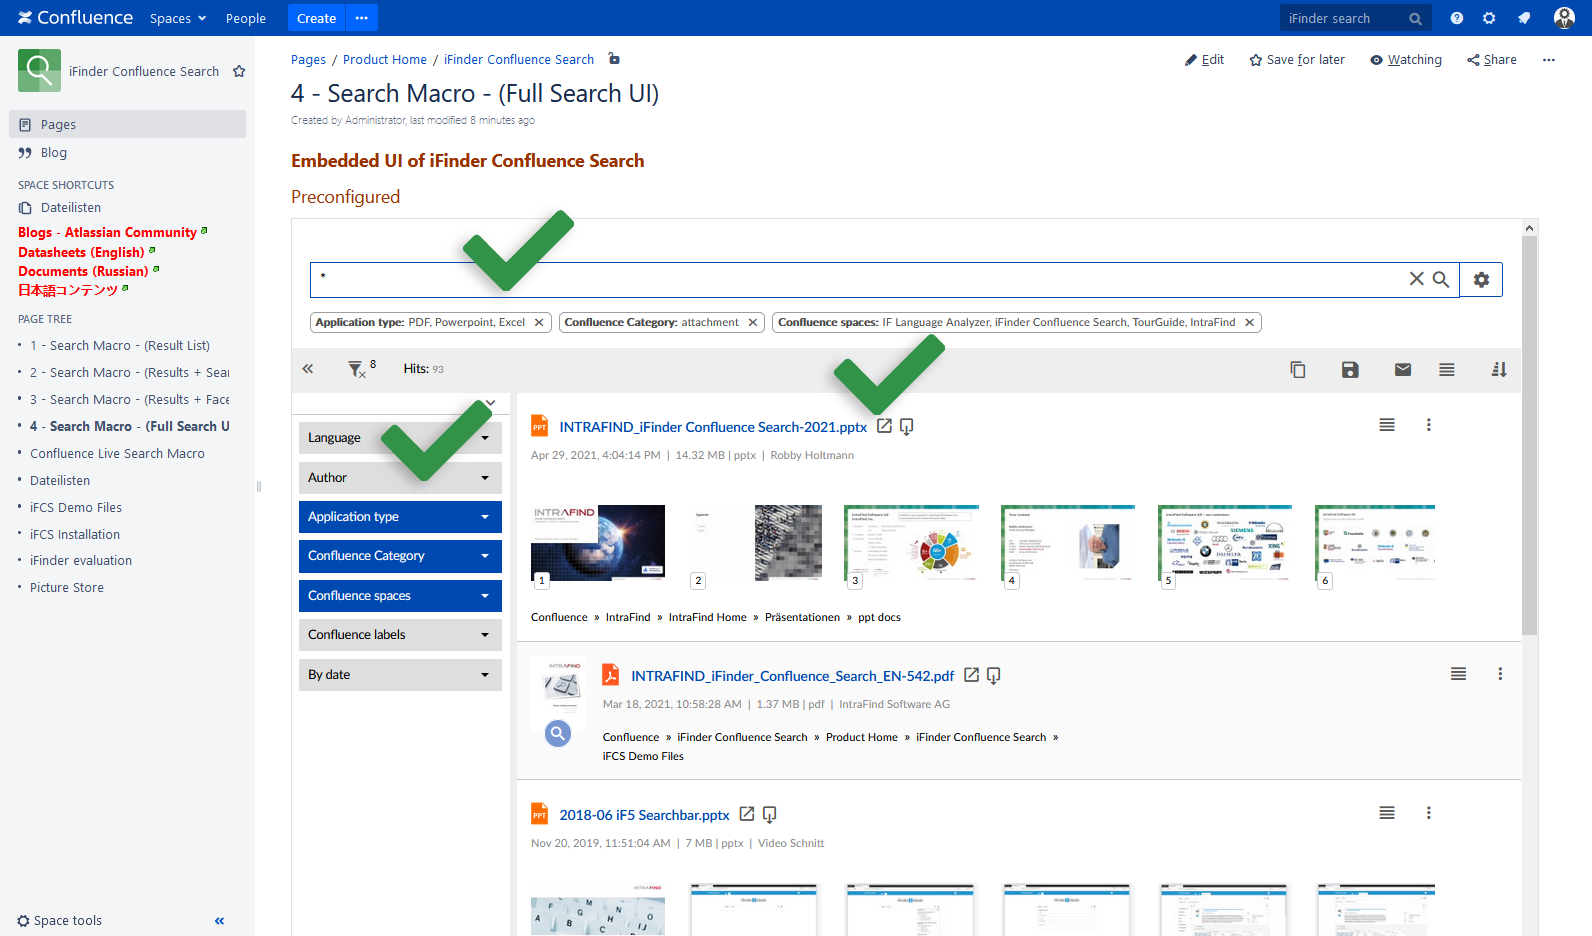Image resolution: width=1592 pixels, height=936 pixels.
Task: Change sort order with sort icon
Action: pyautogui.click(x=1499, y=370)
